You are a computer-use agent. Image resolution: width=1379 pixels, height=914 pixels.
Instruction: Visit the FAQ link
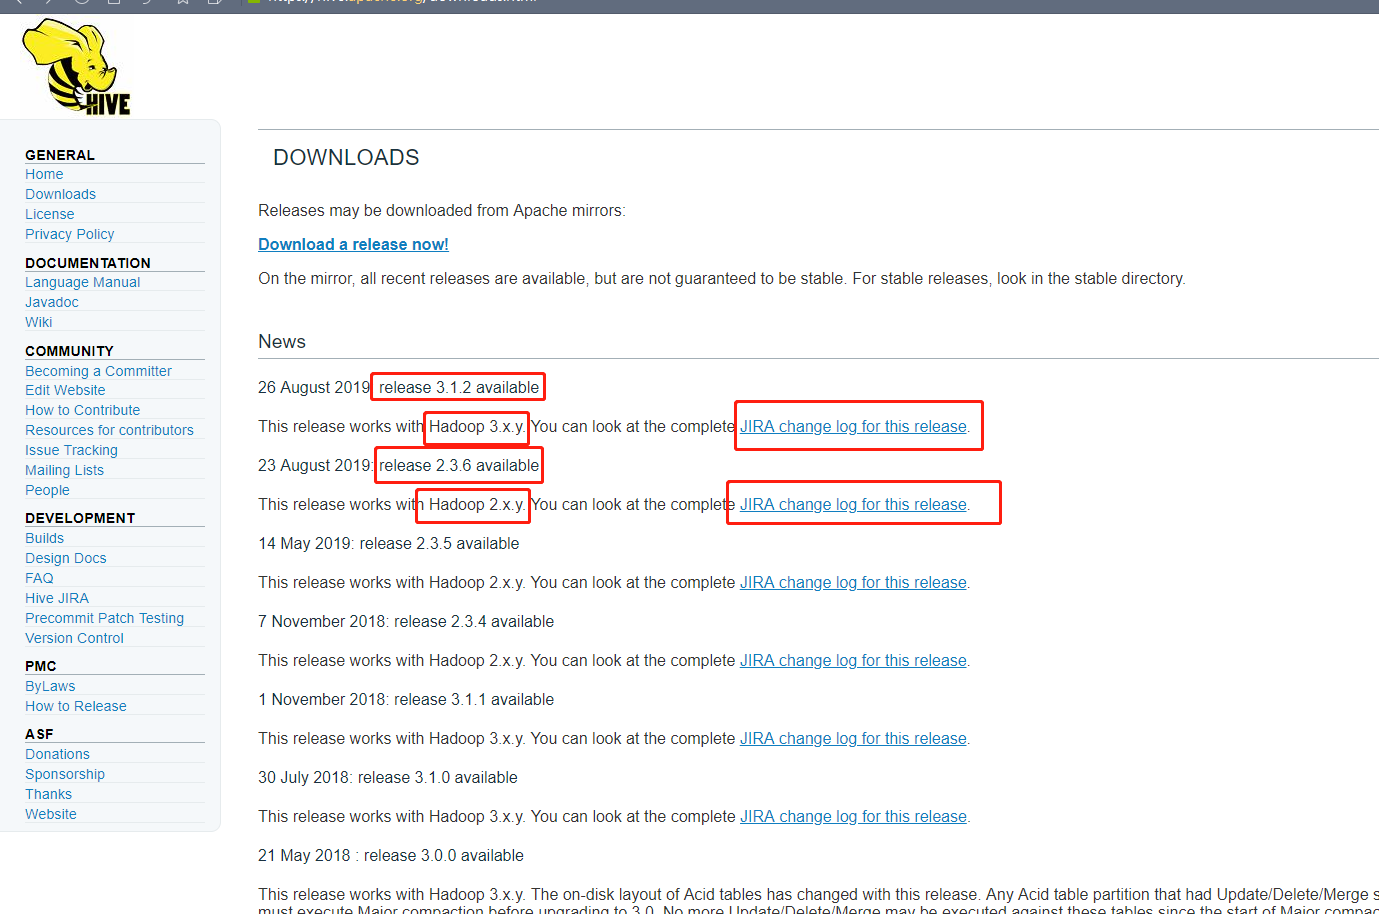(x=39, y=578)
